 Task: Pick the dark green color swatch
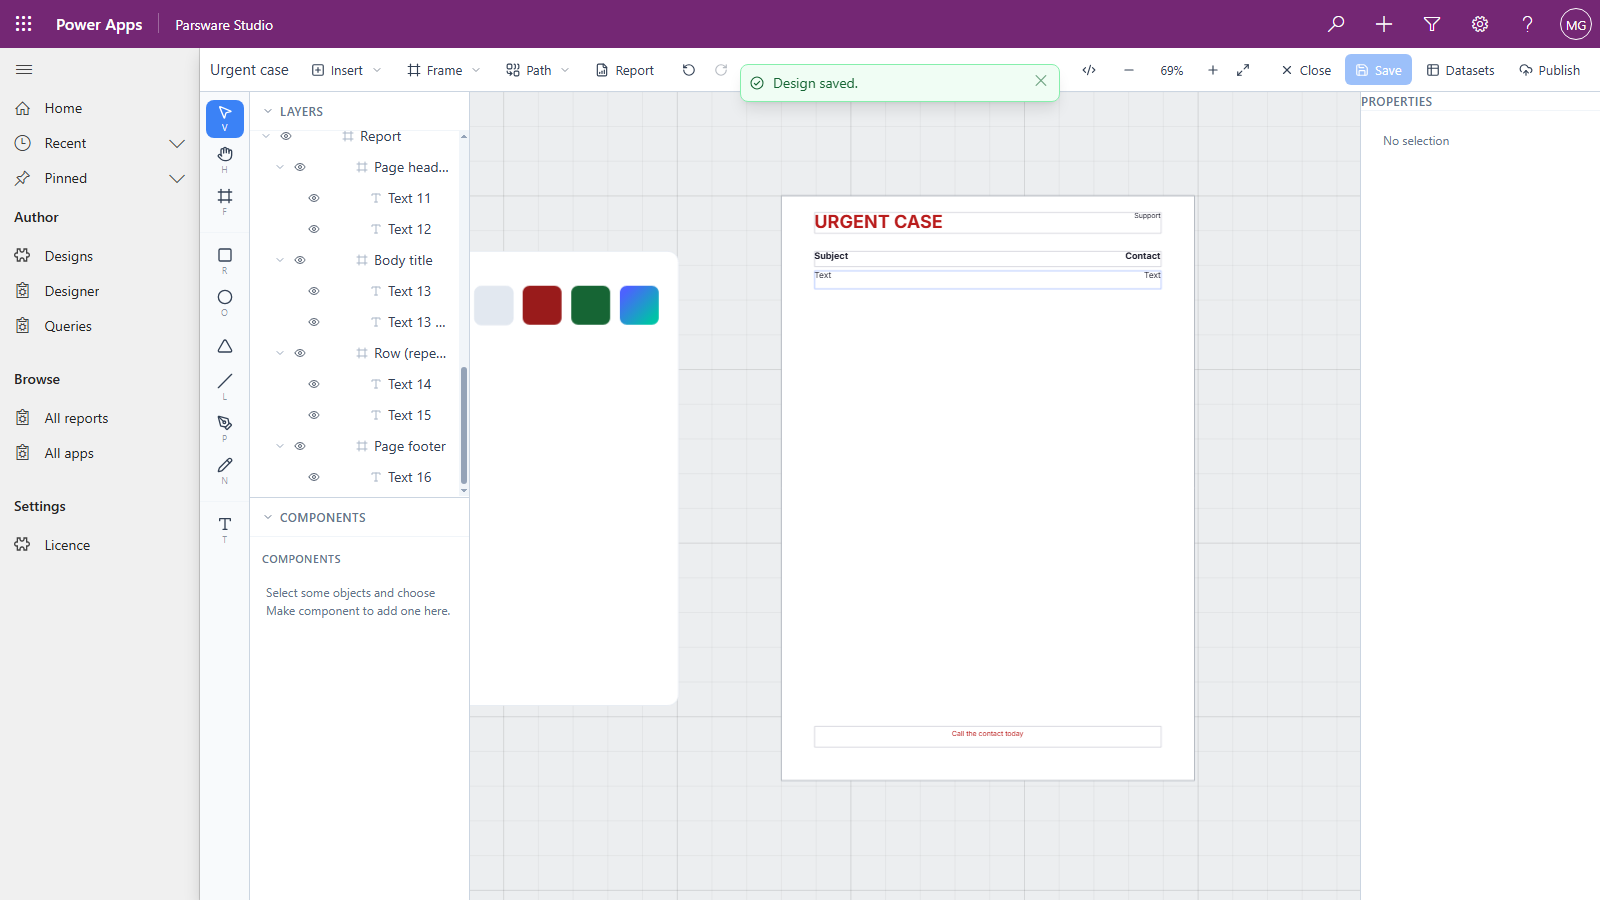click(591, 305)
